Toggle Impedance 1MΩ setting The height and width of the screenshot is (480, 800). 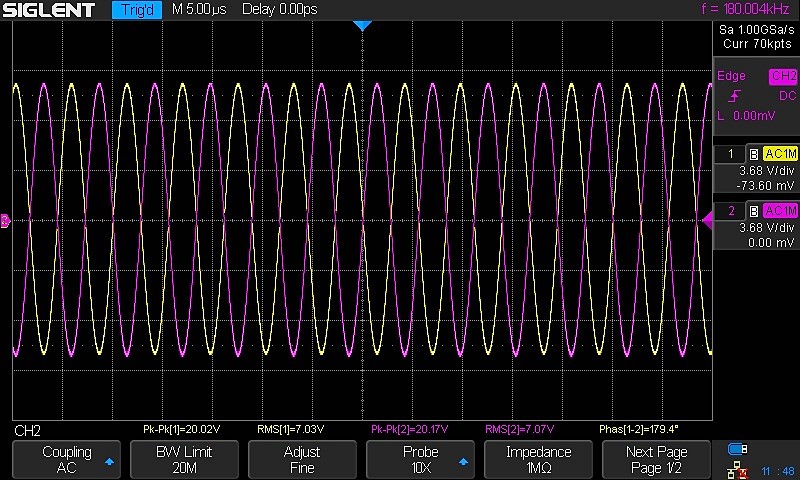click(x=538, y=460)
